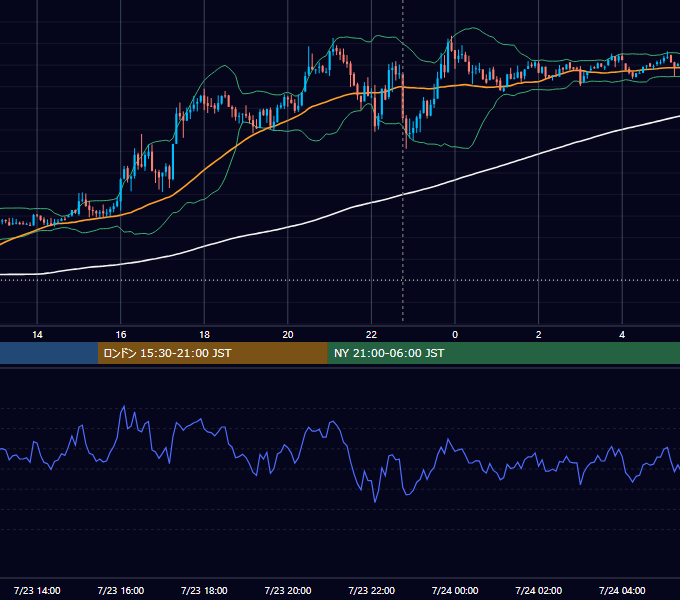
Task: Click the 7/23 20:00 time label
Action: [288, 590]
